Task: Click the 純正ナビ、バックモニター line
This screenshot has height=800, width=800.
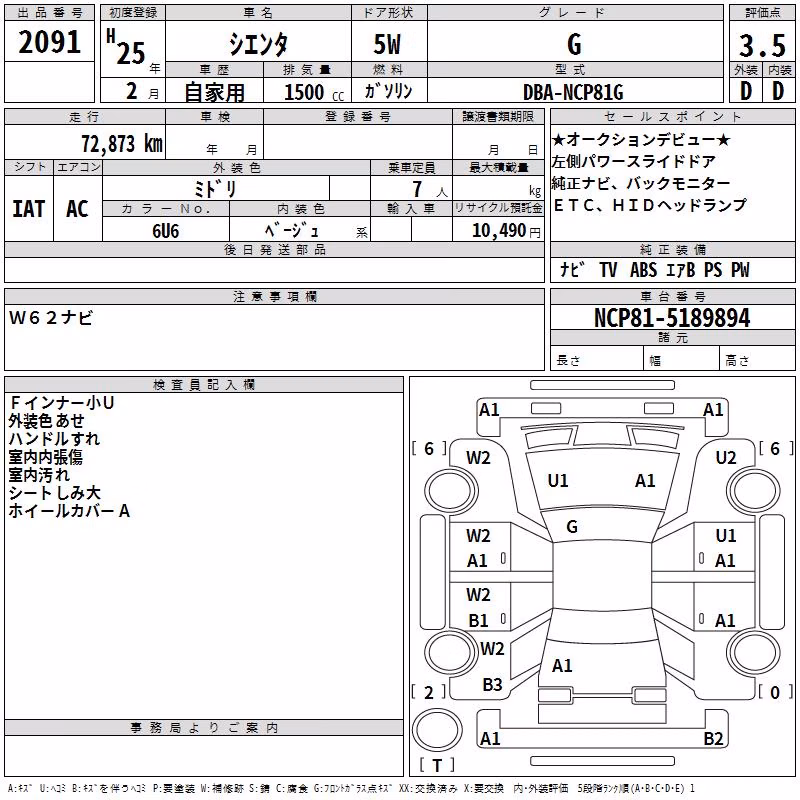Action: point(641,183)
